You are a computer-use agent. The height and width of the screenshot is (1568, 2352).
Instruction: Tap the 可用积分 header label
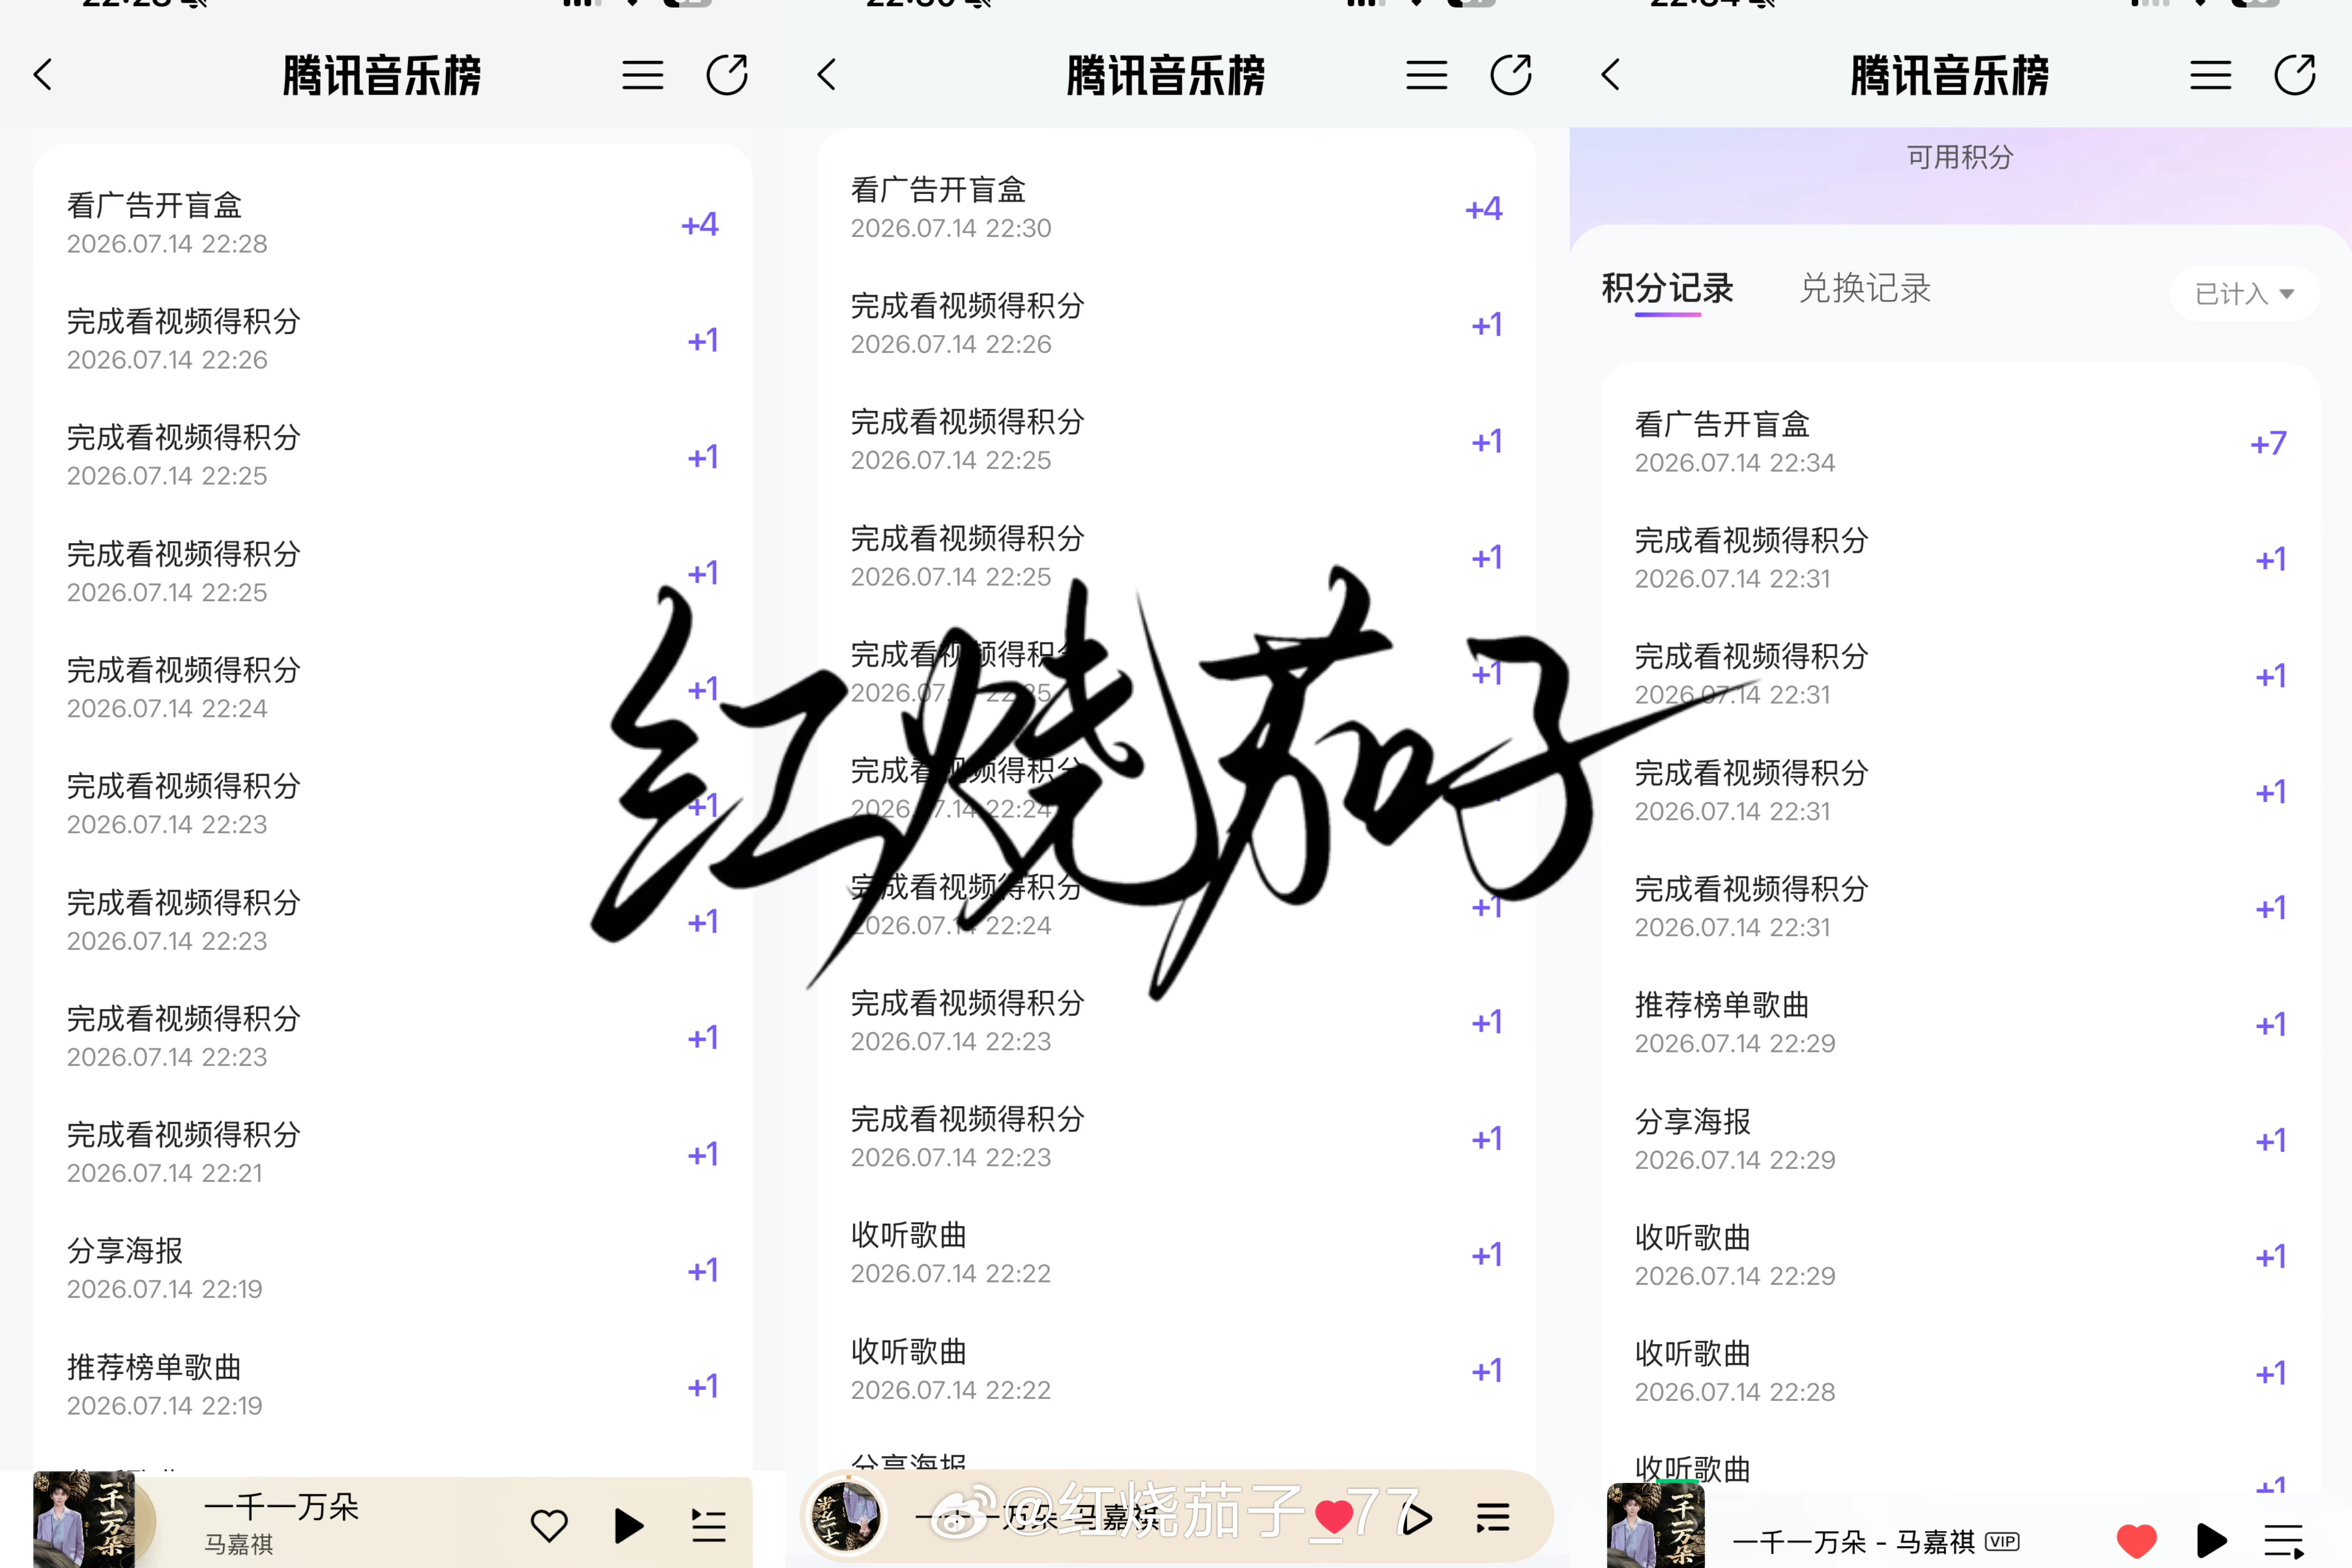pyautogui.click(x=1960, y=157)
